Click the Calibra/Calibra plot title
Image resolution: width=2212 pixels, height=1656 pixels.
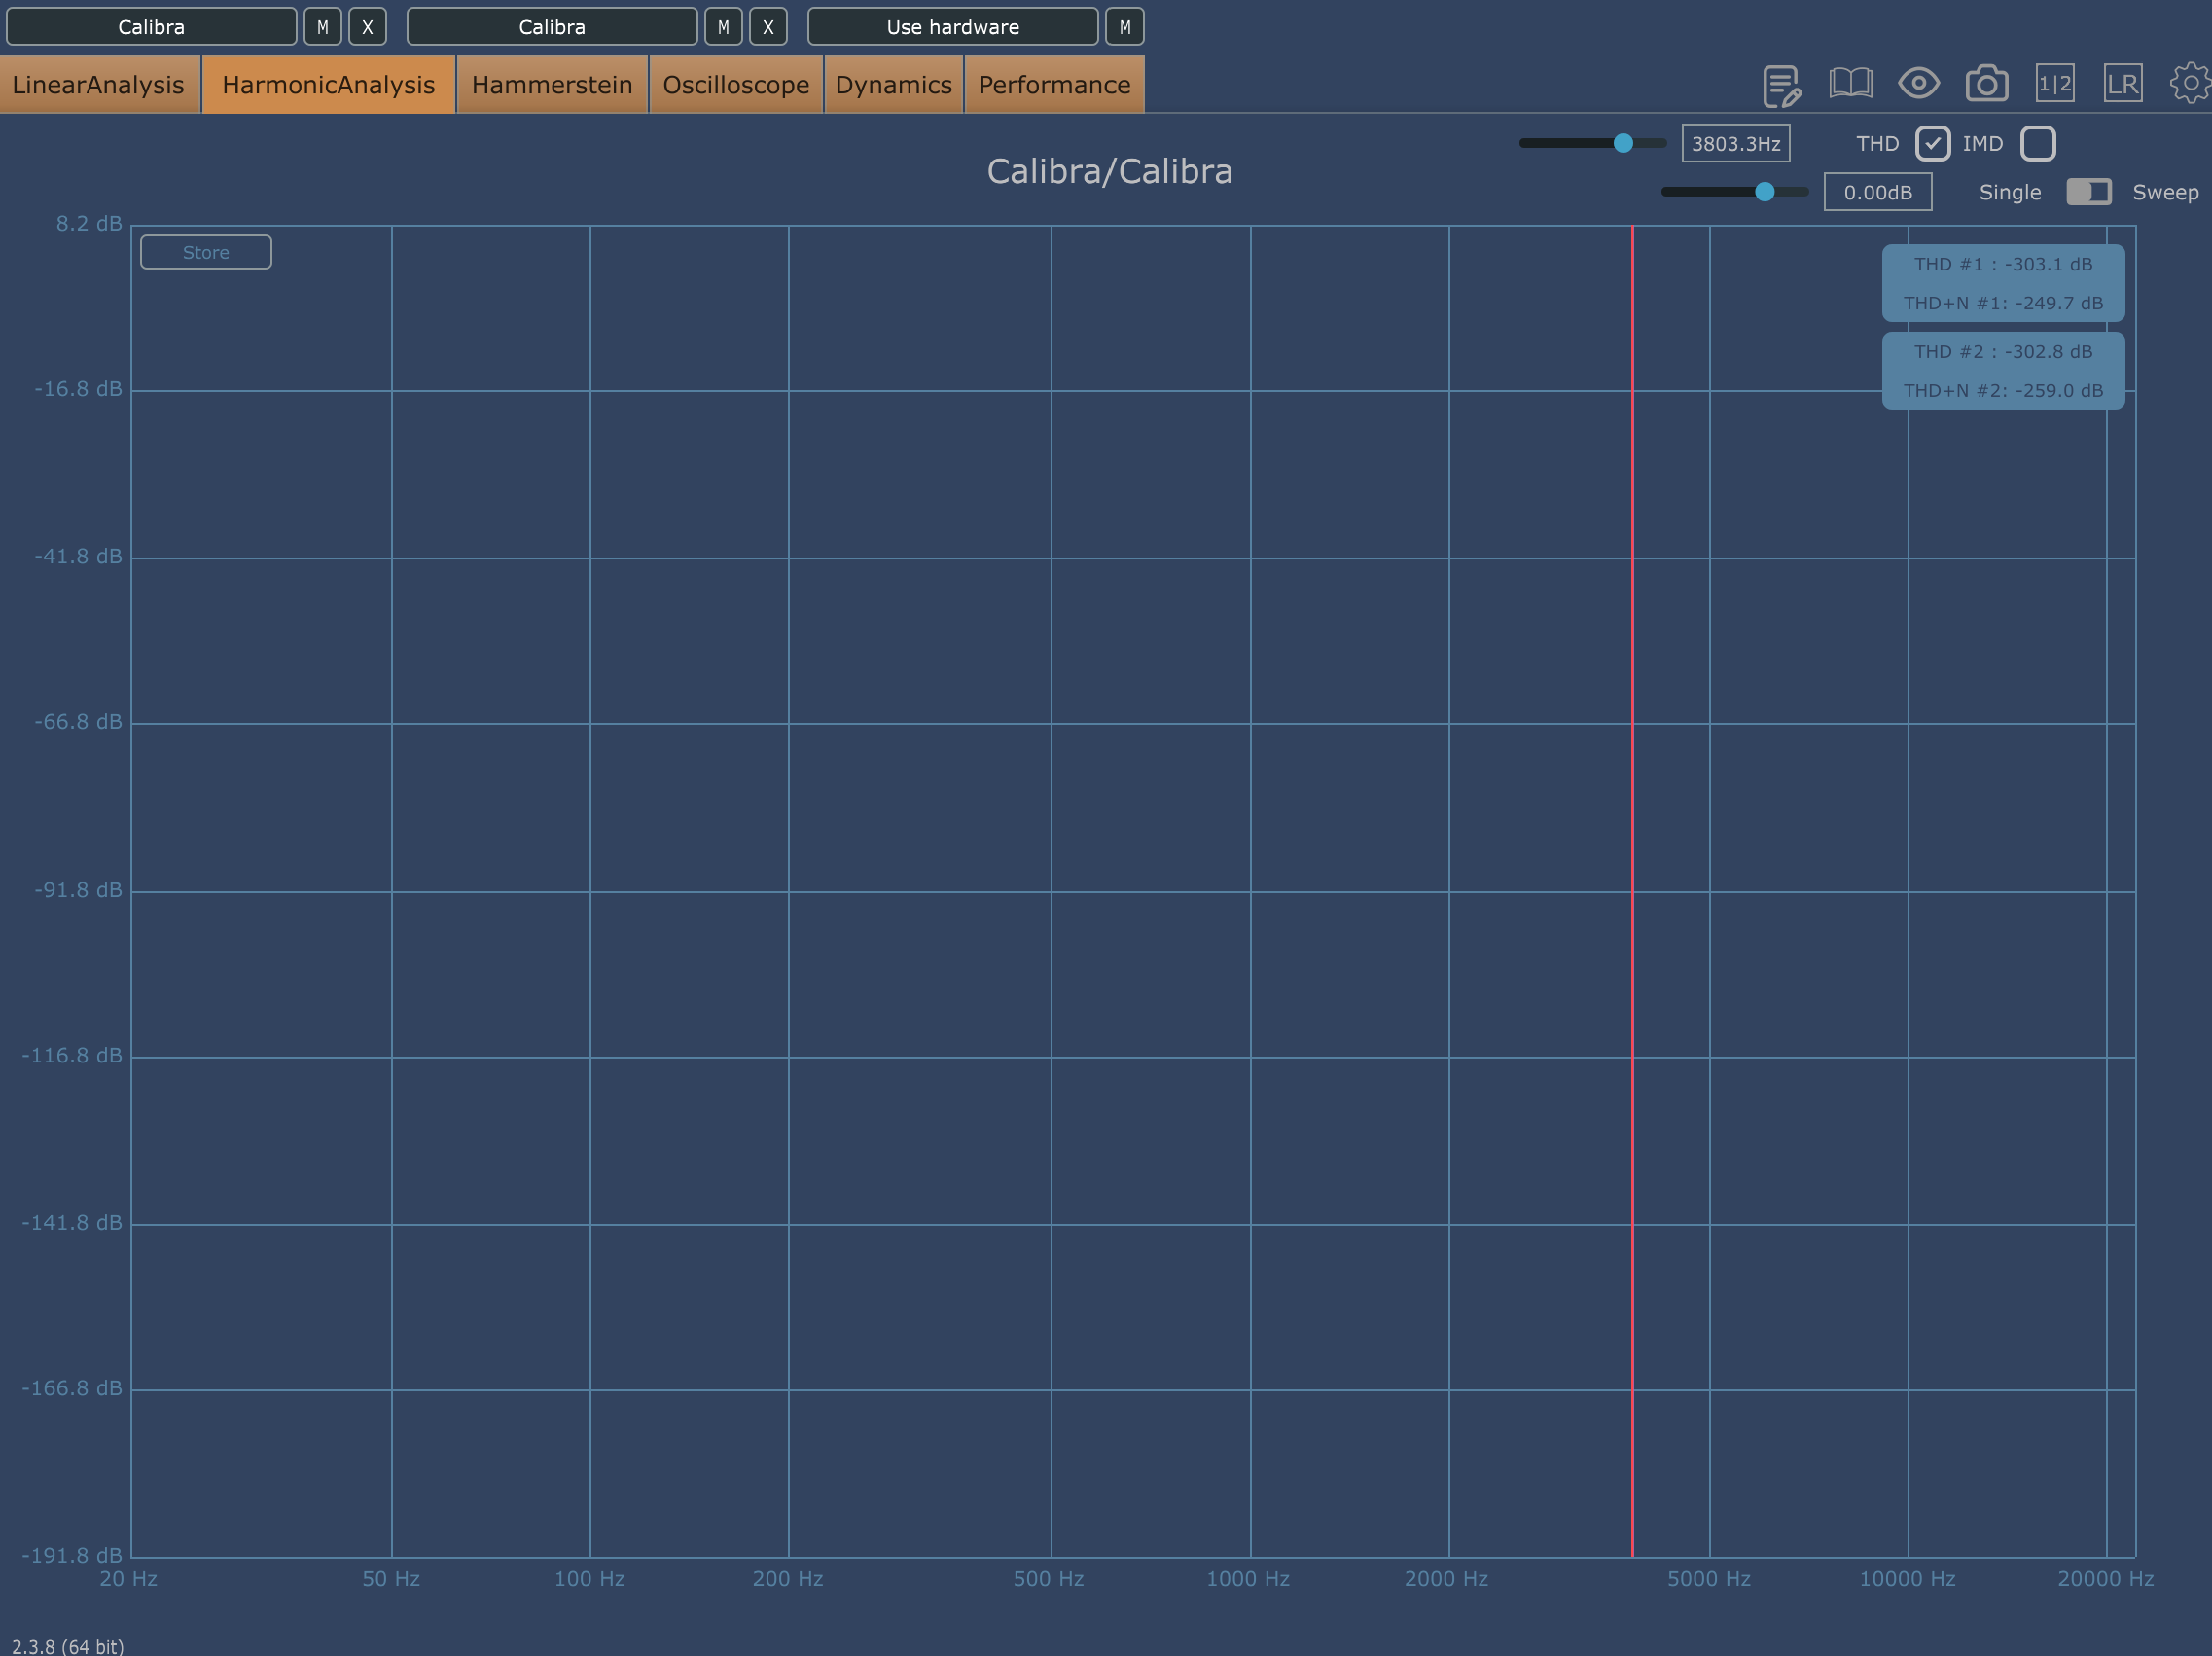tap(1110, 172)
